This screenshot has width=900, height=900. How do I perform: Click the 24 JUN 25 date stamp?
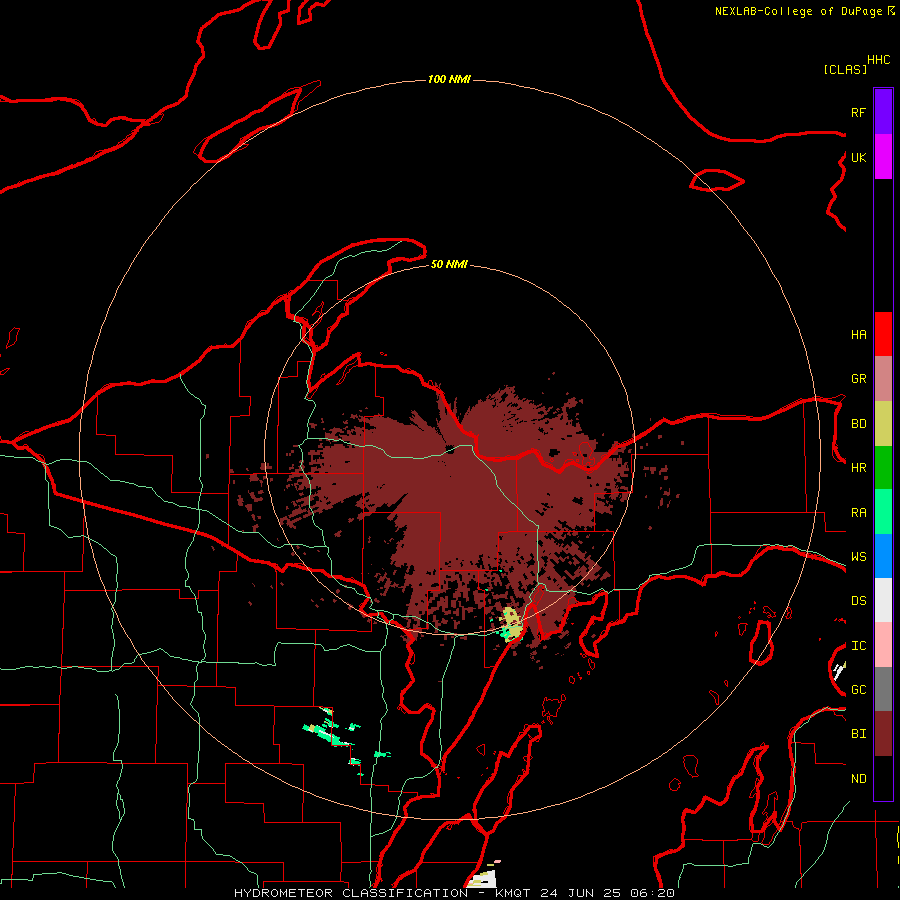point(580,893)
